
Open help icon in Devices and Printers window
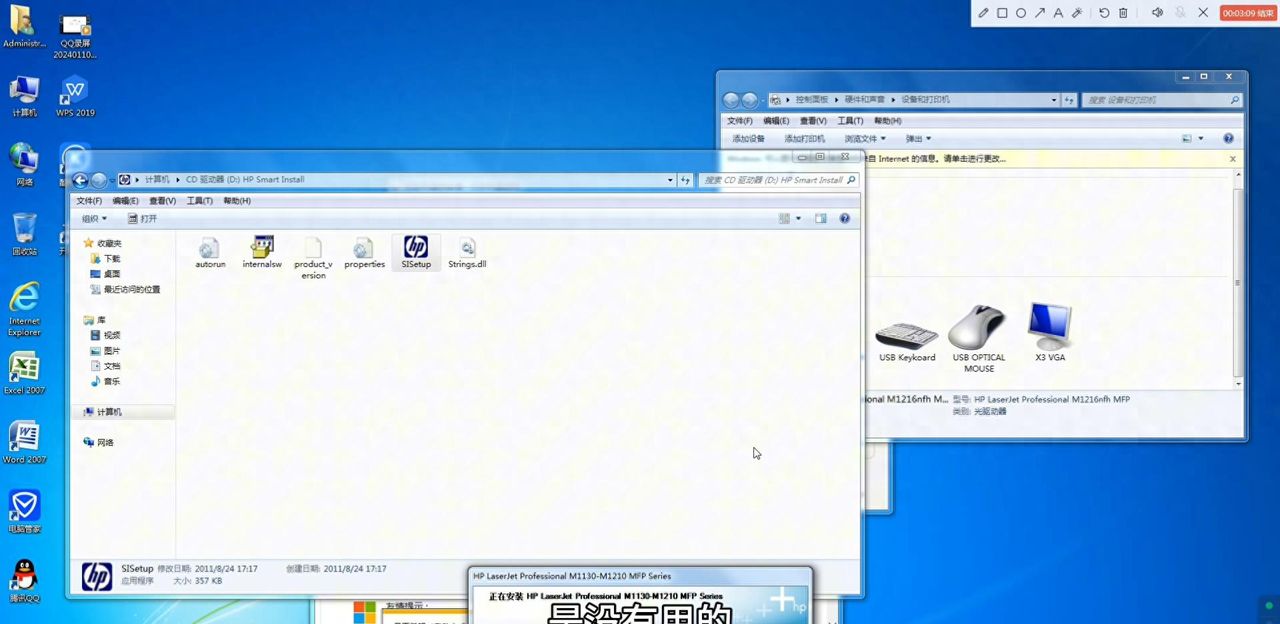pyautogui.click(x=1228, y=139)
